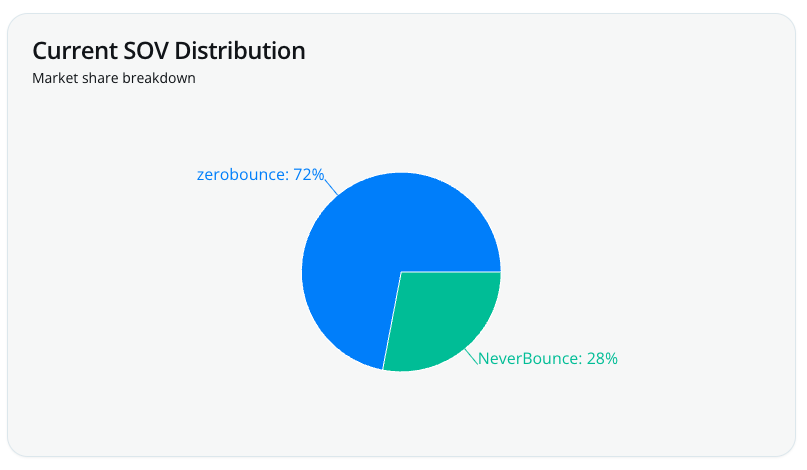Click the center point of the pie chart
The image size is (807, 470).
click(401, 271)
